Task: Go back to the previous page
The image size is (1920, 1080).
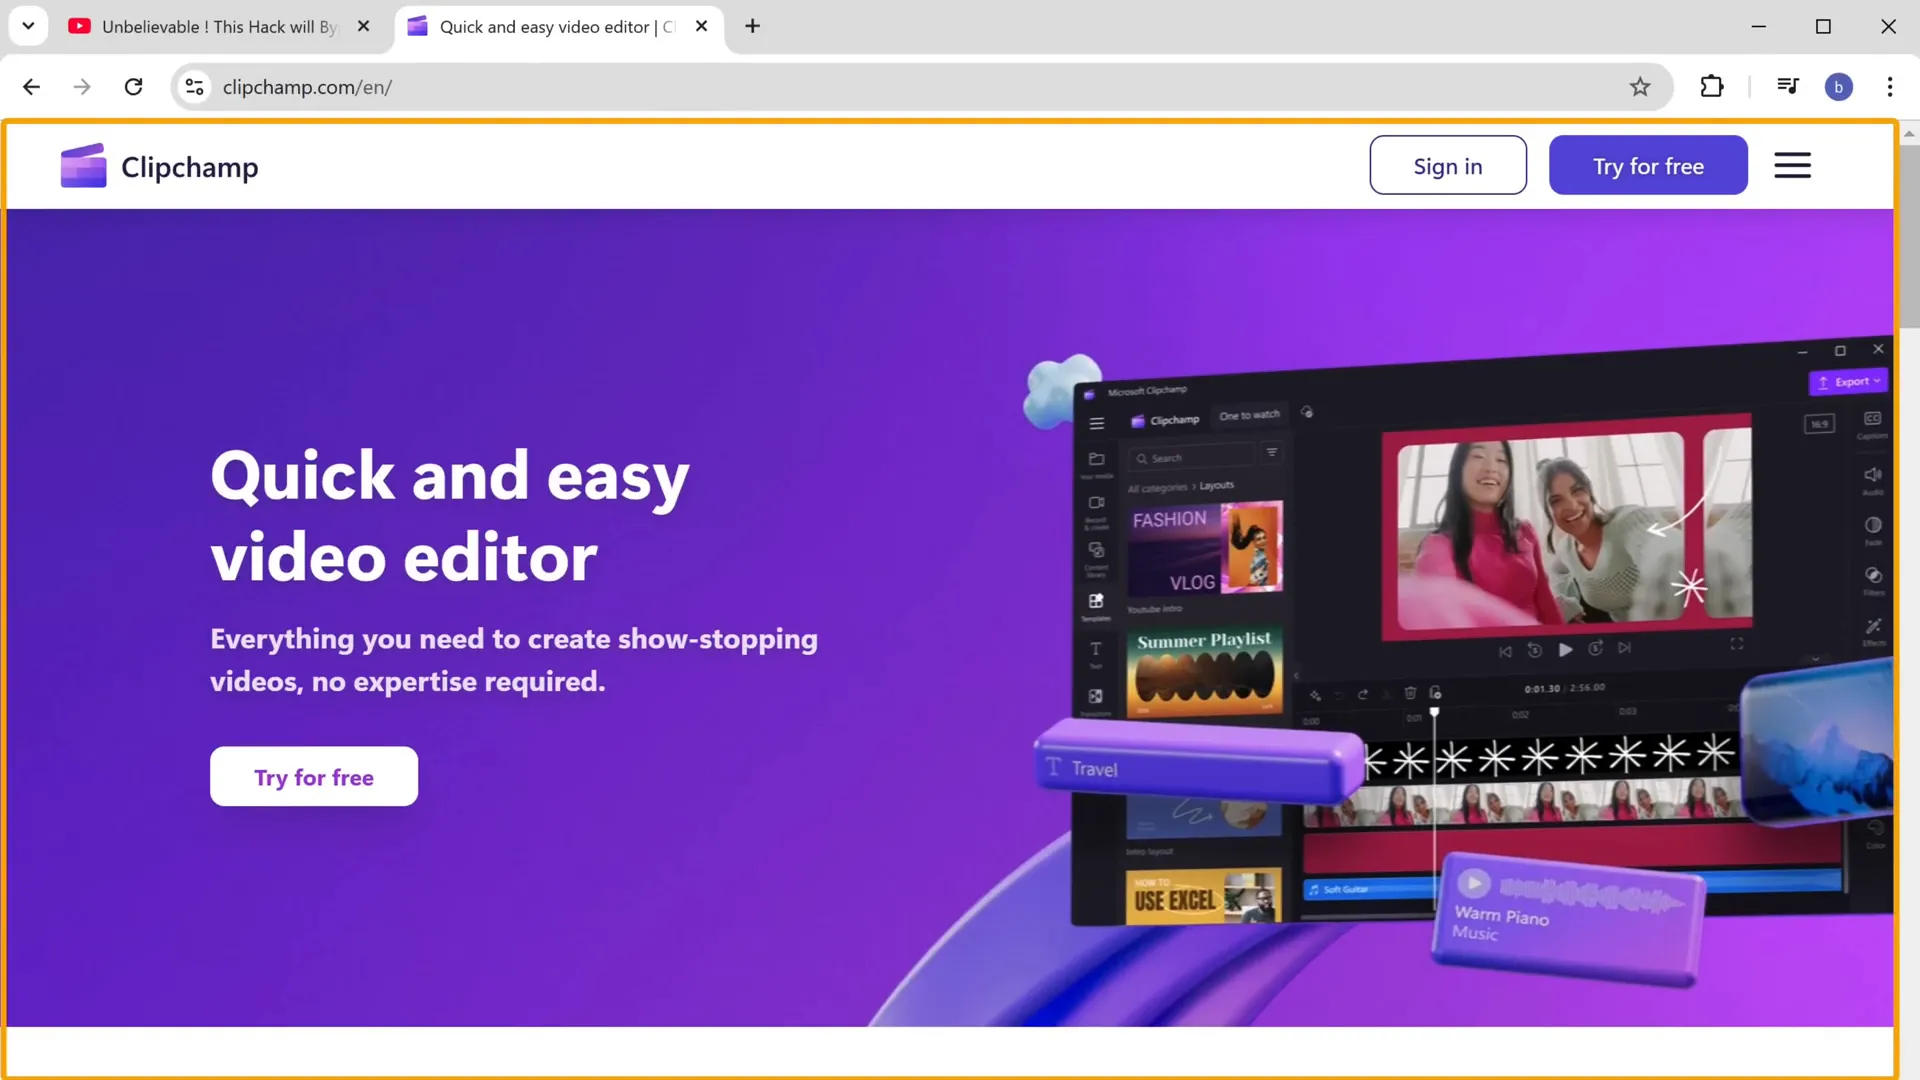Action: [x=31, y=87]
